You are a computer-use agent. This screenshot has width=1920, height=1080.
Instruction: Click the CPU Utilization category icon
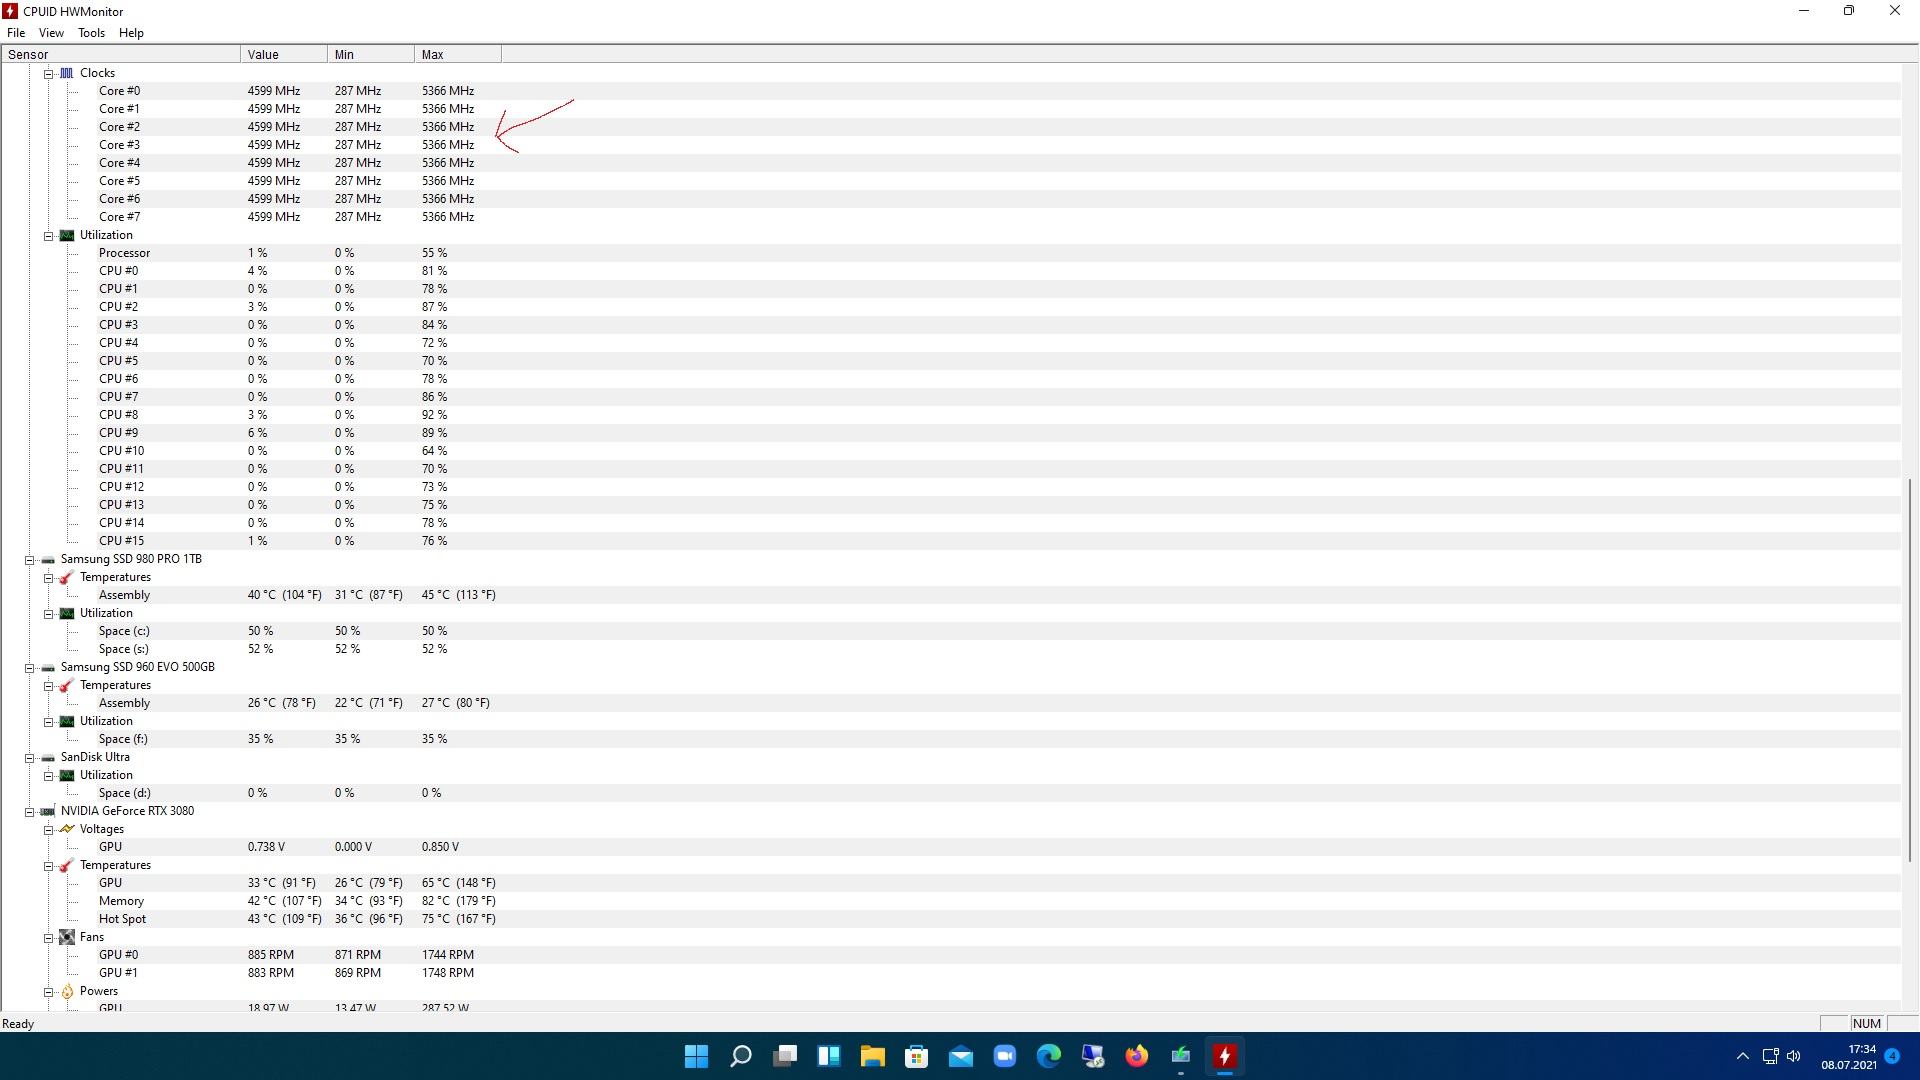(67, 236)
